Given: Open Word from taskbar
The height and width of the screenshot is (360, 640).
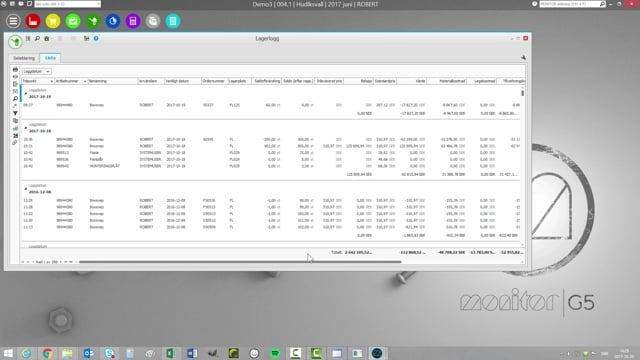Looking at the screenshot, I should 192,353.
